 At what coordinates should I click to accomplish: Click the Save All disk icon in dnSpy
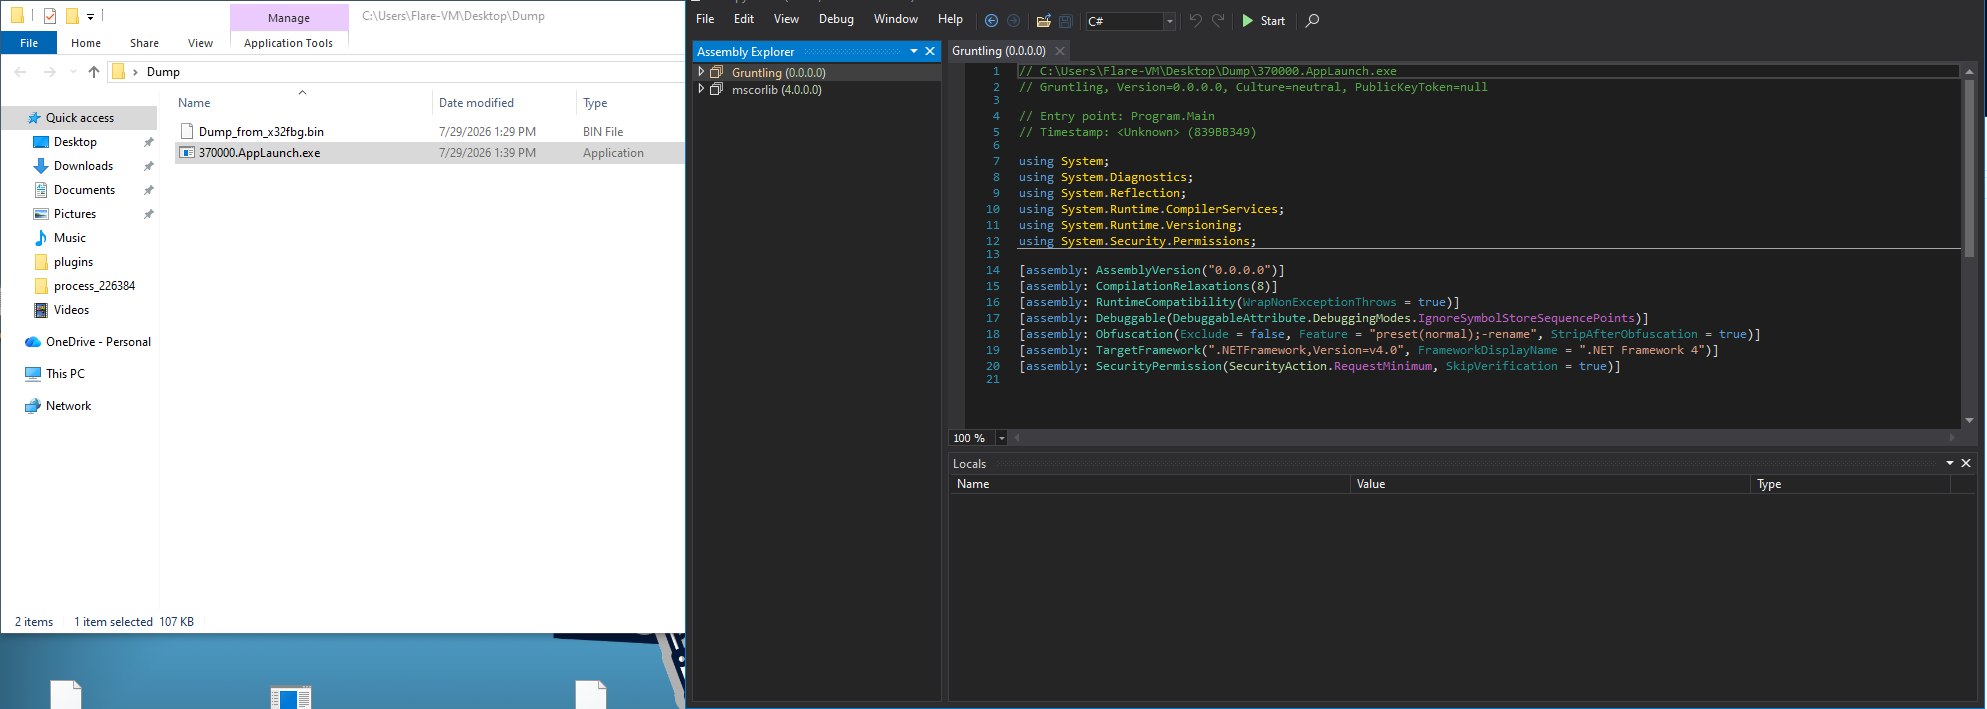(1066, 20)
